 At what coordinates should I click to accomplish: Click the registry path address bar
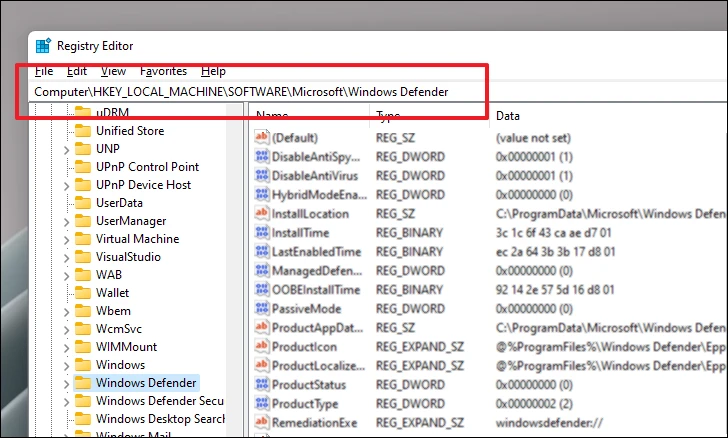tap(378, 92)
